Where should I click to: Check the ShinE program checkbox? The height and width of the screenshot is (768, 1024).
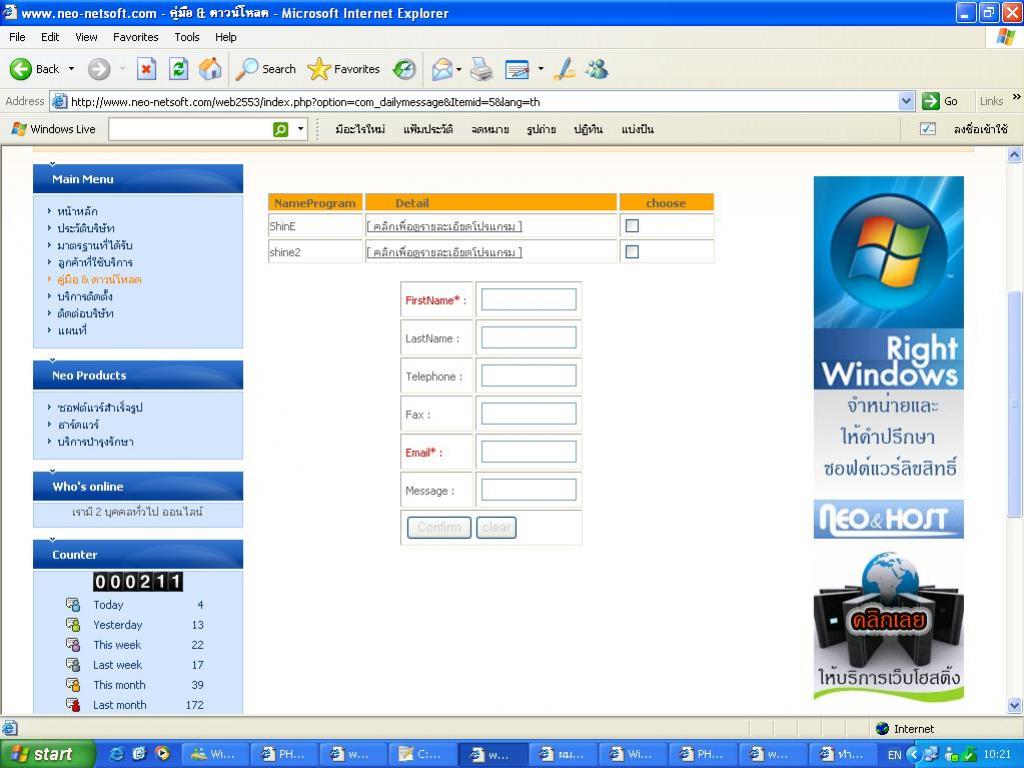632,226
